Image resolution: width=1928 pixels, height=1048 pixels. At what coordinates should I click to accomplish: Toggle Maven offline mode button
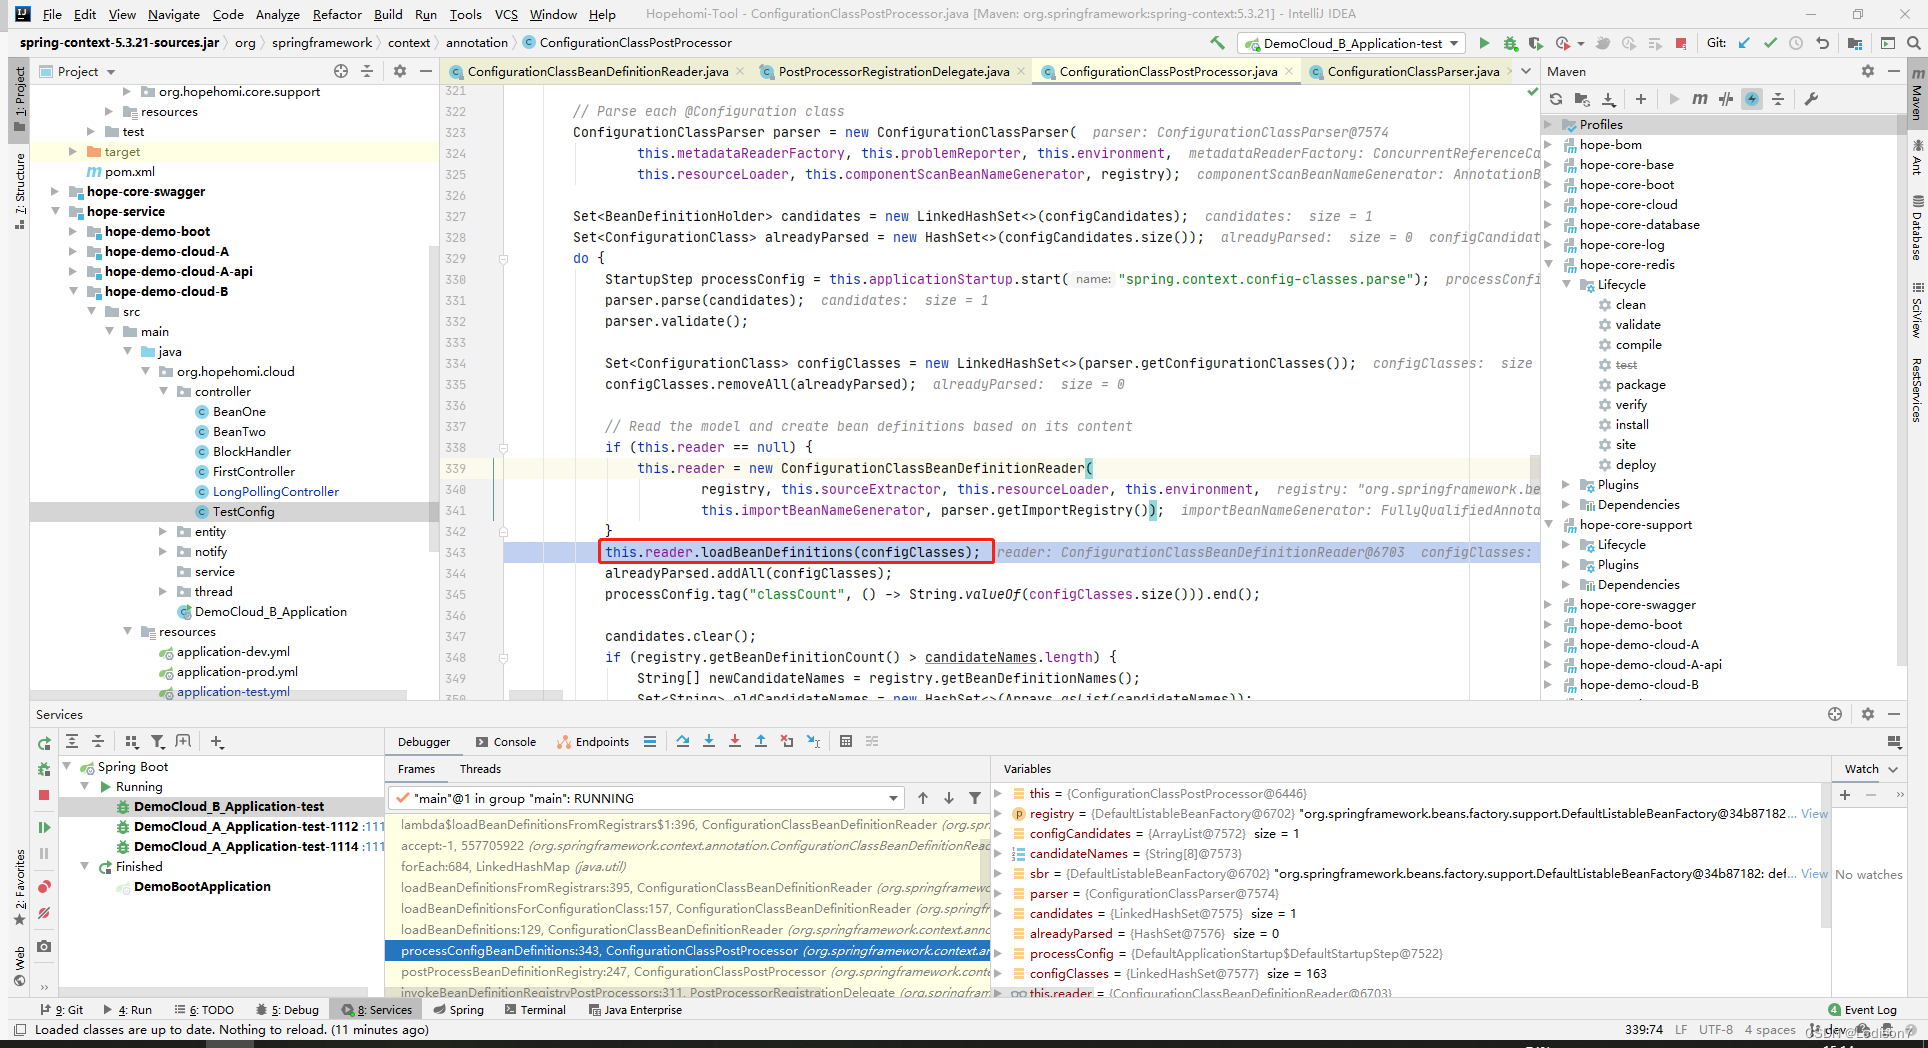pyautogui.click(x=1726, y=99)
